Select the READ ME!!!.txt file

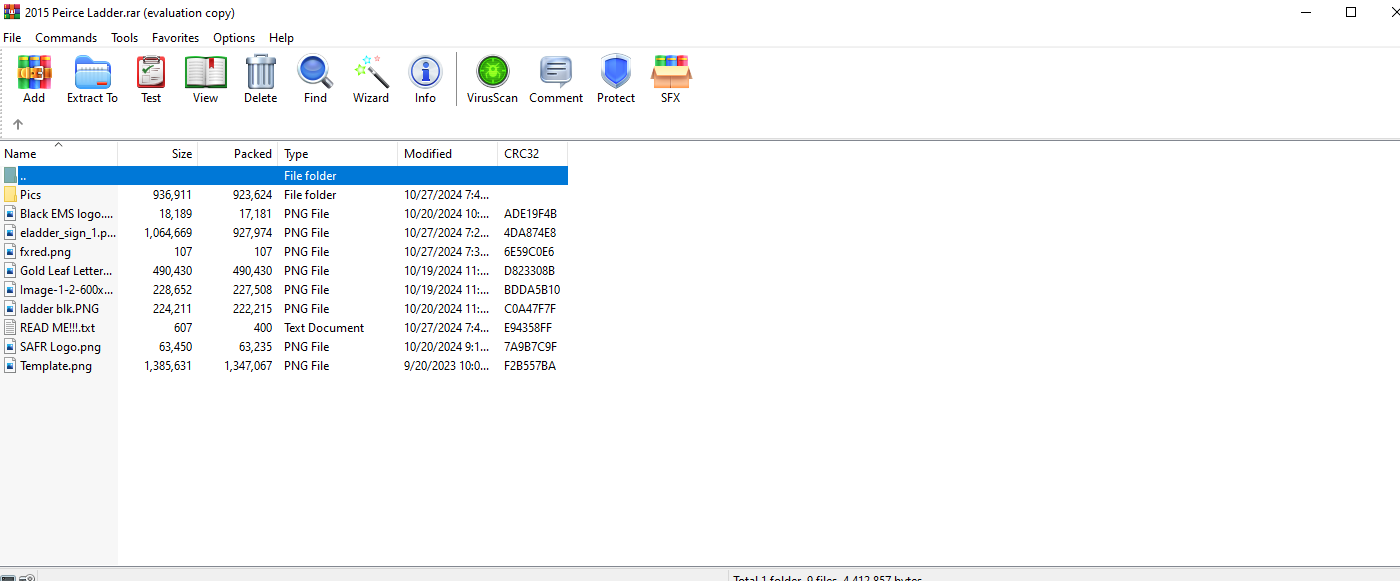57,328
